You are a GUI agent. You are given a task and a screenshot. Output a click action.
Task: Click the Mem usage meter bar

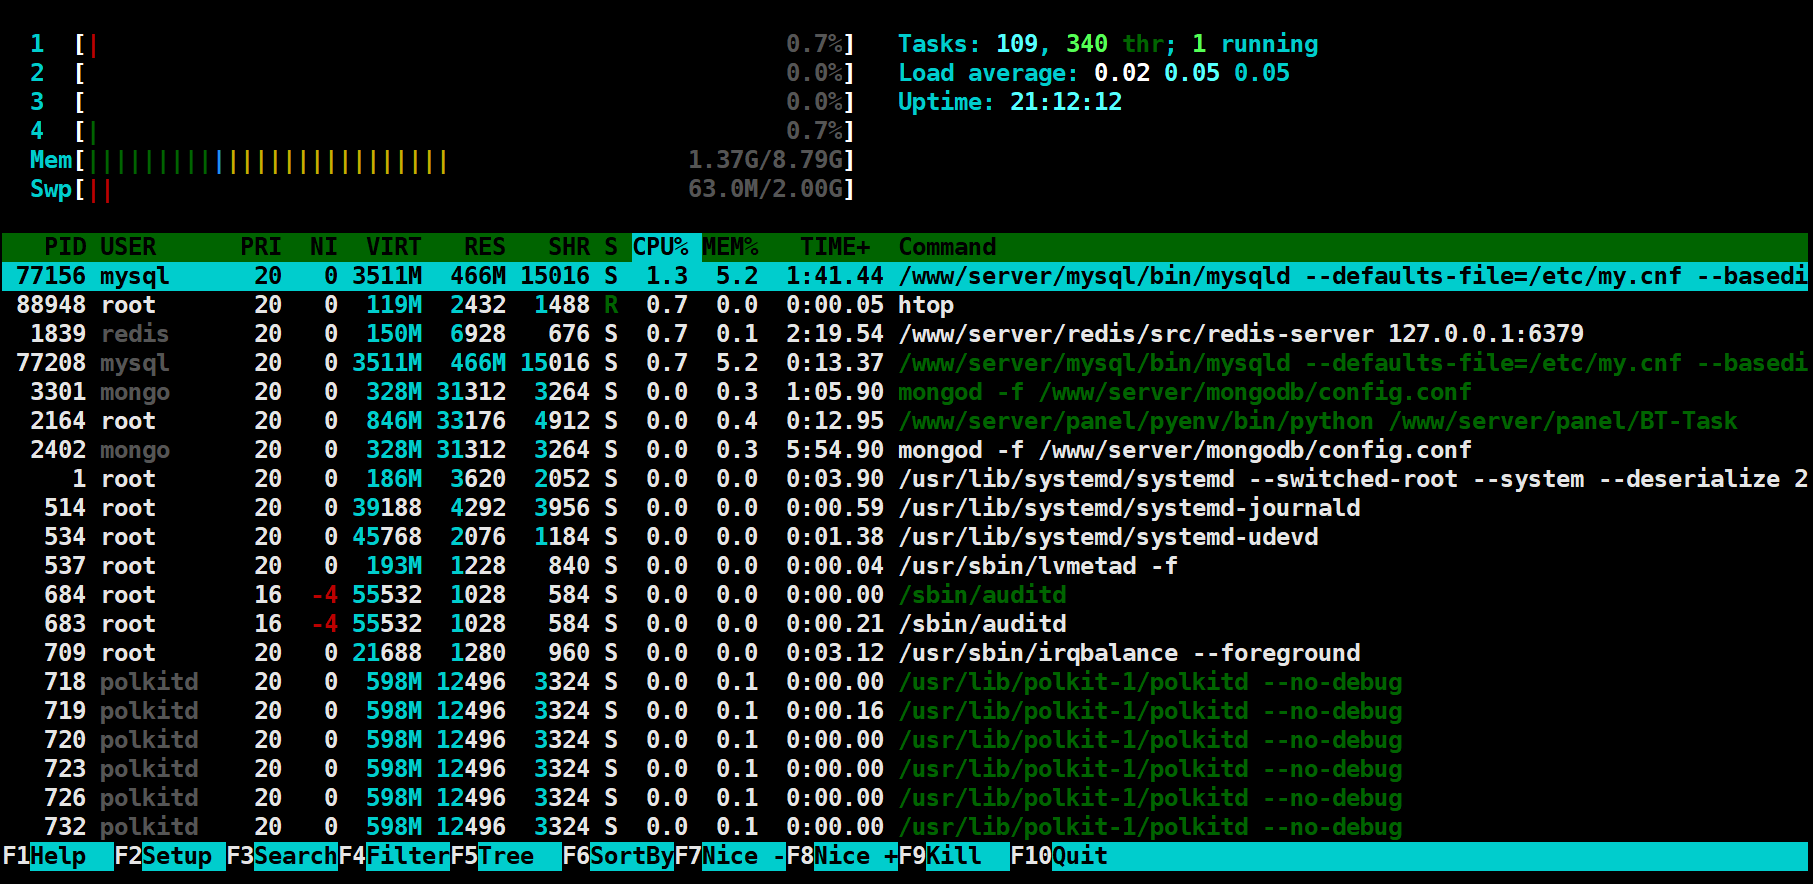coord(442,160)
